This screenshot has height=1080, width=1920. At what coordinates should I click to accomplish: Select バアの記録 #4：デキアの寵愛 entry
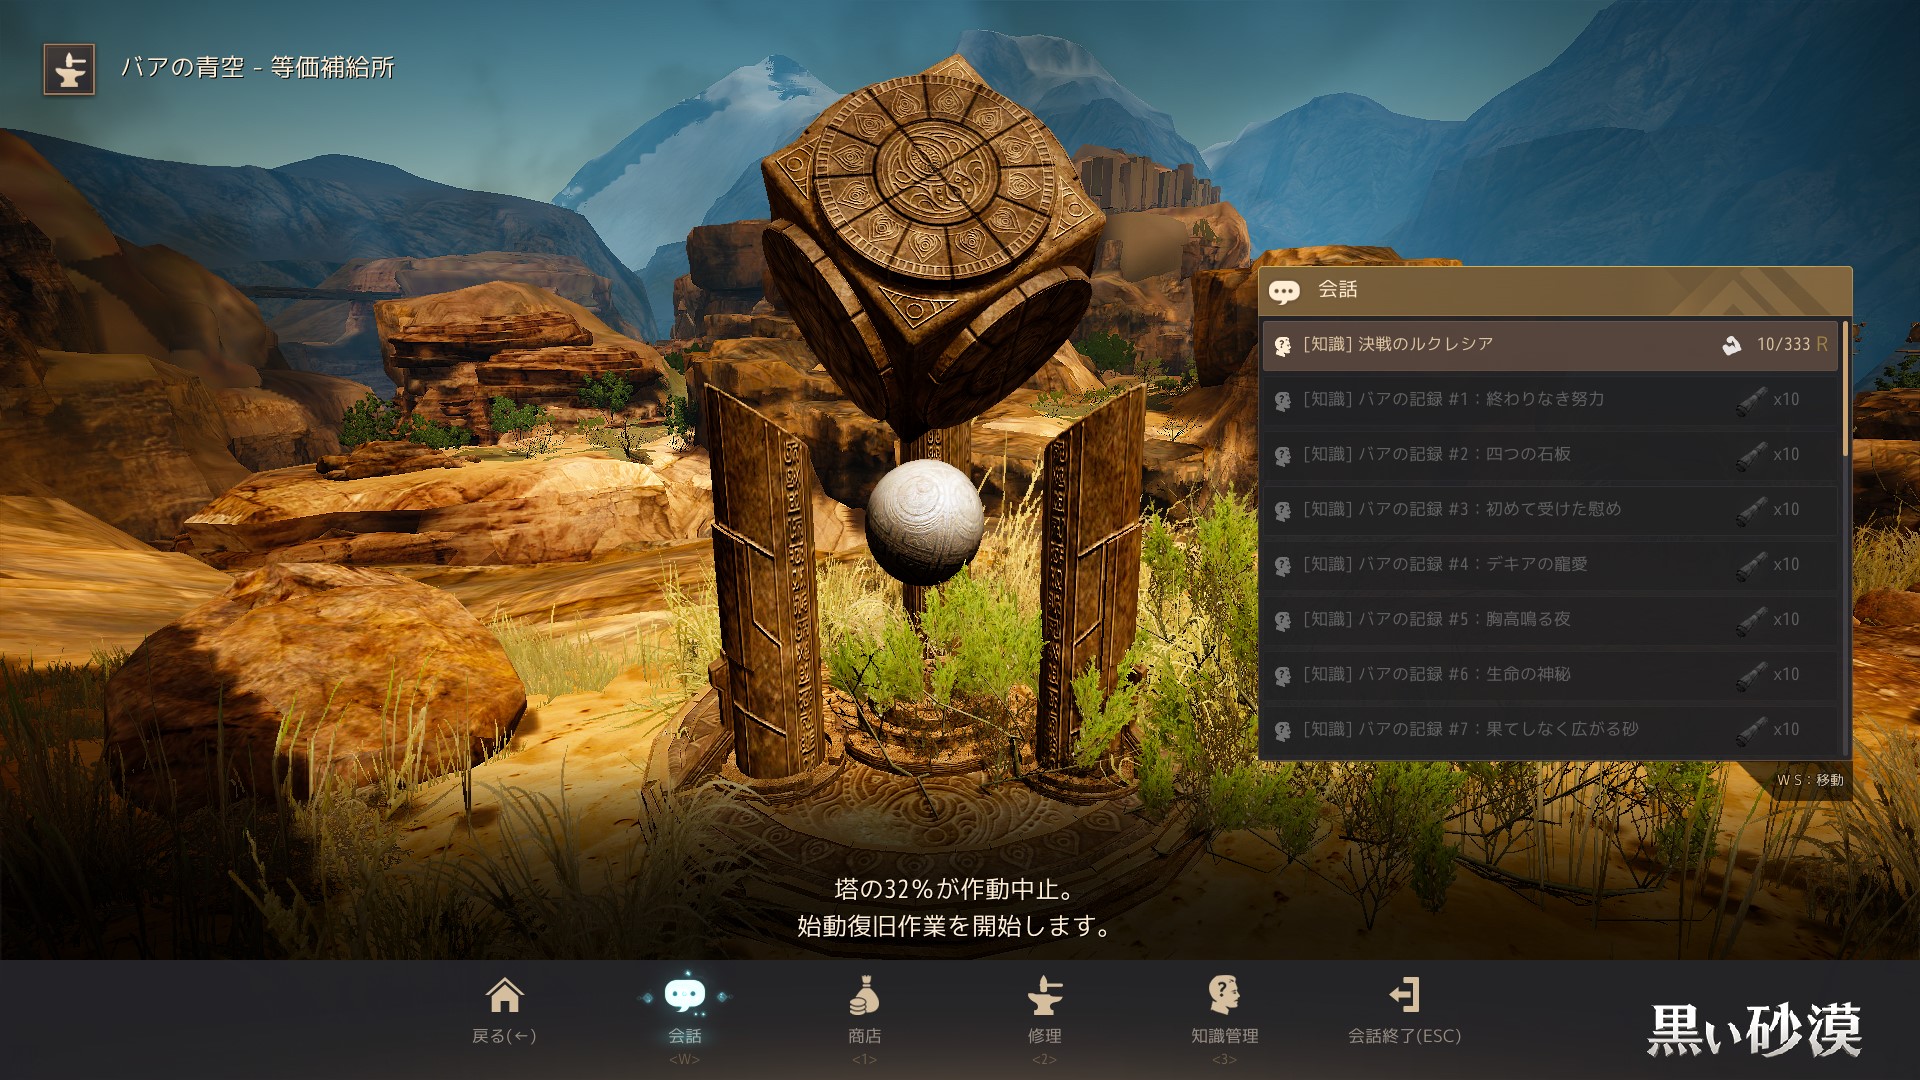pos(1550,565)
